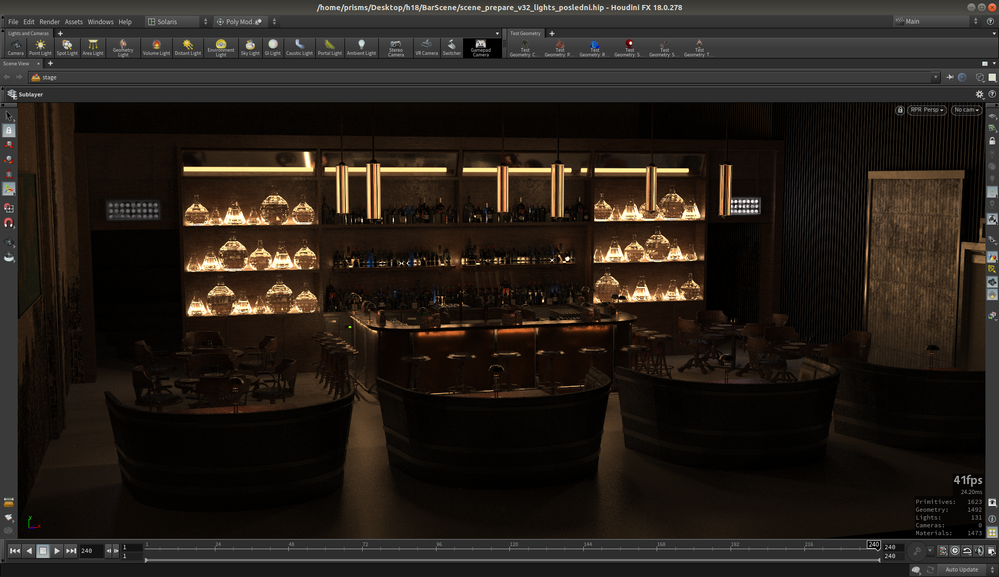This screenshot has height=577, width=999.
Task: Open the RPR Persp viewport dropdown
Action: (x=926, y=110)
